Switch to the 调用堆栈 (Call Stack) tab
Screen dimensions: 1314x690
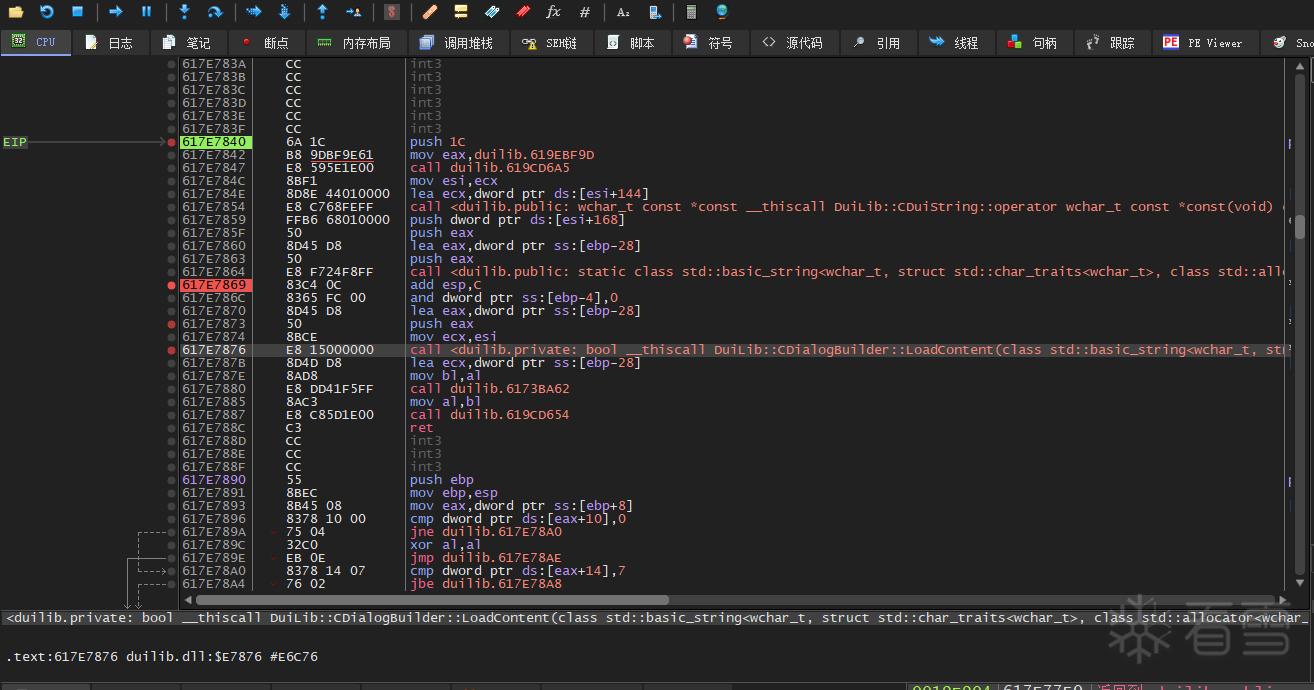456,43
